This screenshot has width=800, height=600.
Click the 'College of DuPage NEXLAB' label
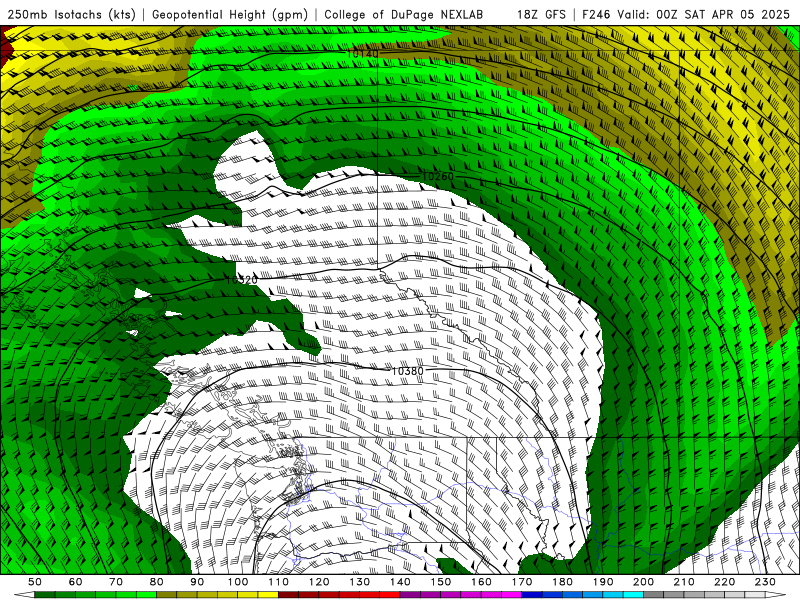click(404, 14)
